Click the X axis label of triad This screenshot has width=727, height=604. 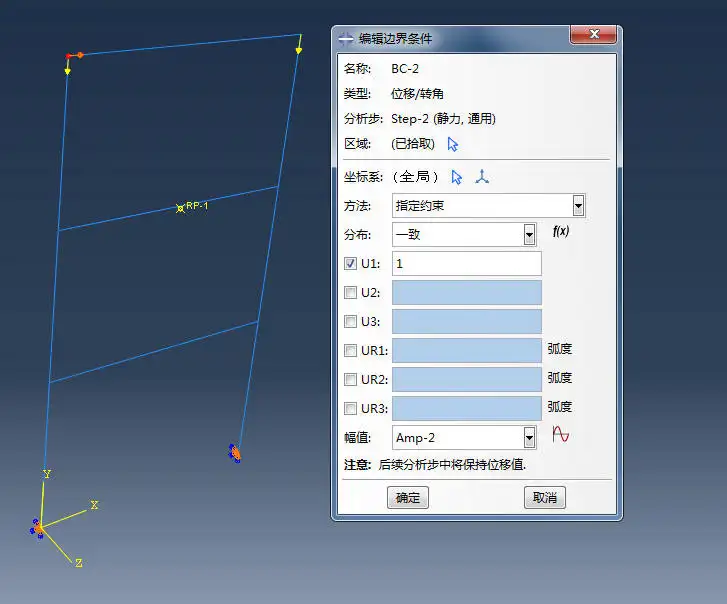coord(94,505)
